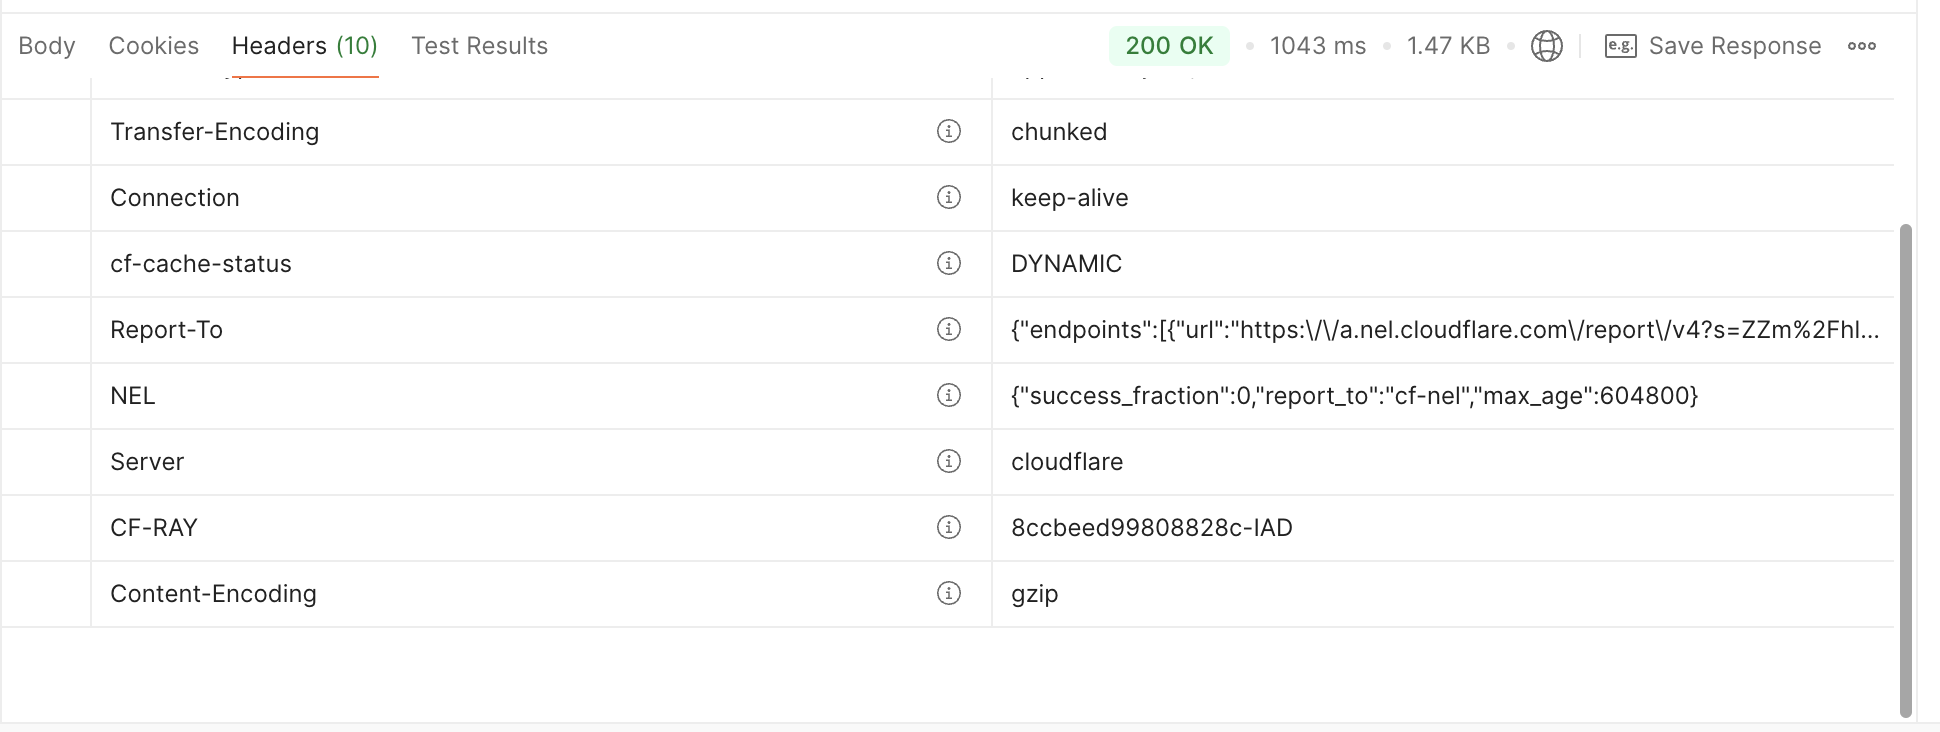Click info icon next to Connection header
The height and width of the screenshot is (732, 1940).
(x=948, y=197)
